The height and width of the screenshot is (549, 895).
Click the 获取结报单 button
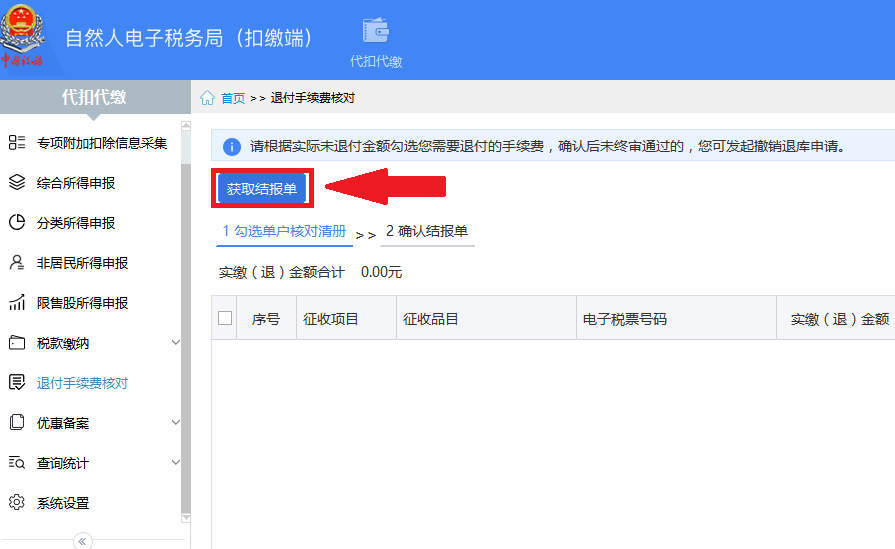262,189
